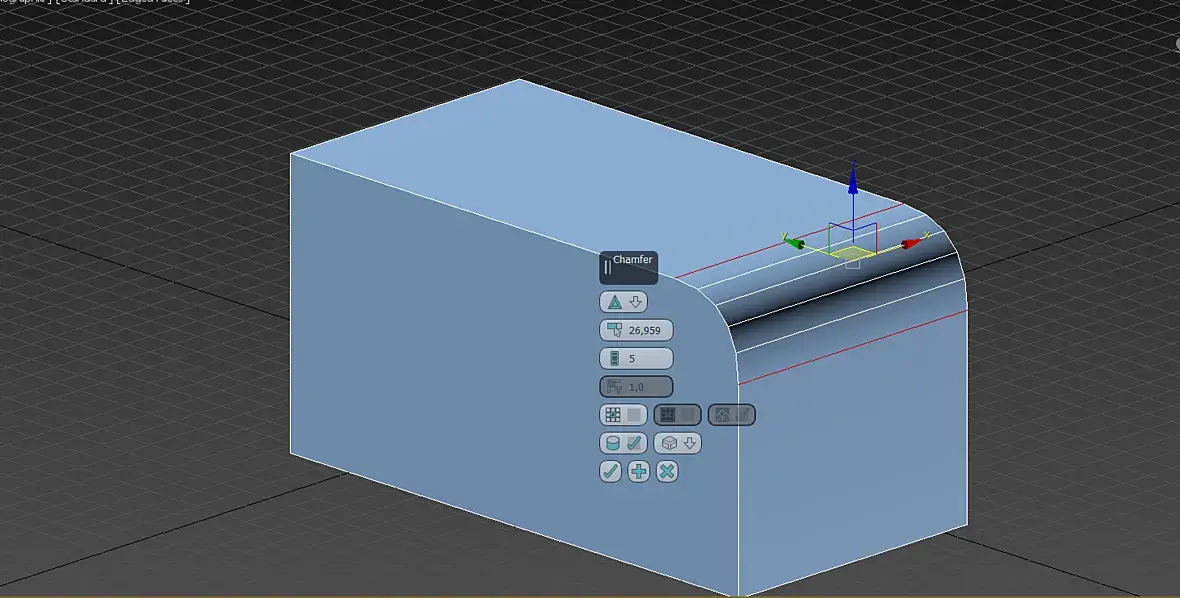The height and width of the screenshot is (598, 1180).
Task: Click the green Y axis gizmo arrow
Action: tap(795, 242)
